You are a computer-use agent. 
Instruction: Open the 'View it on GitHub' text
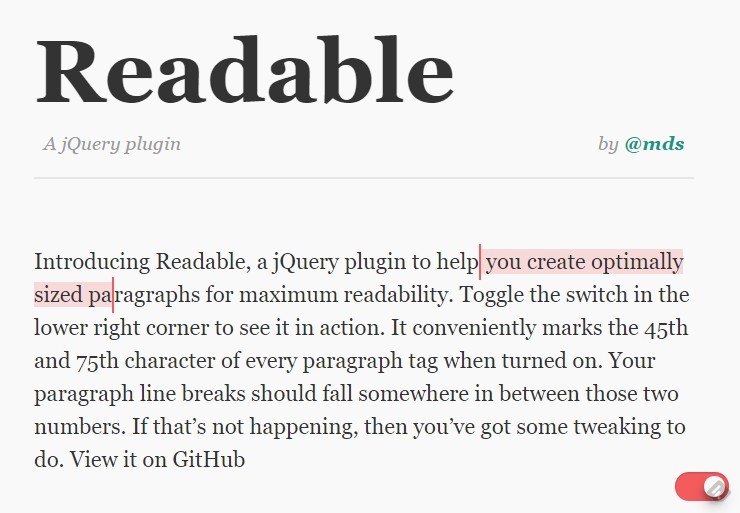158,459
